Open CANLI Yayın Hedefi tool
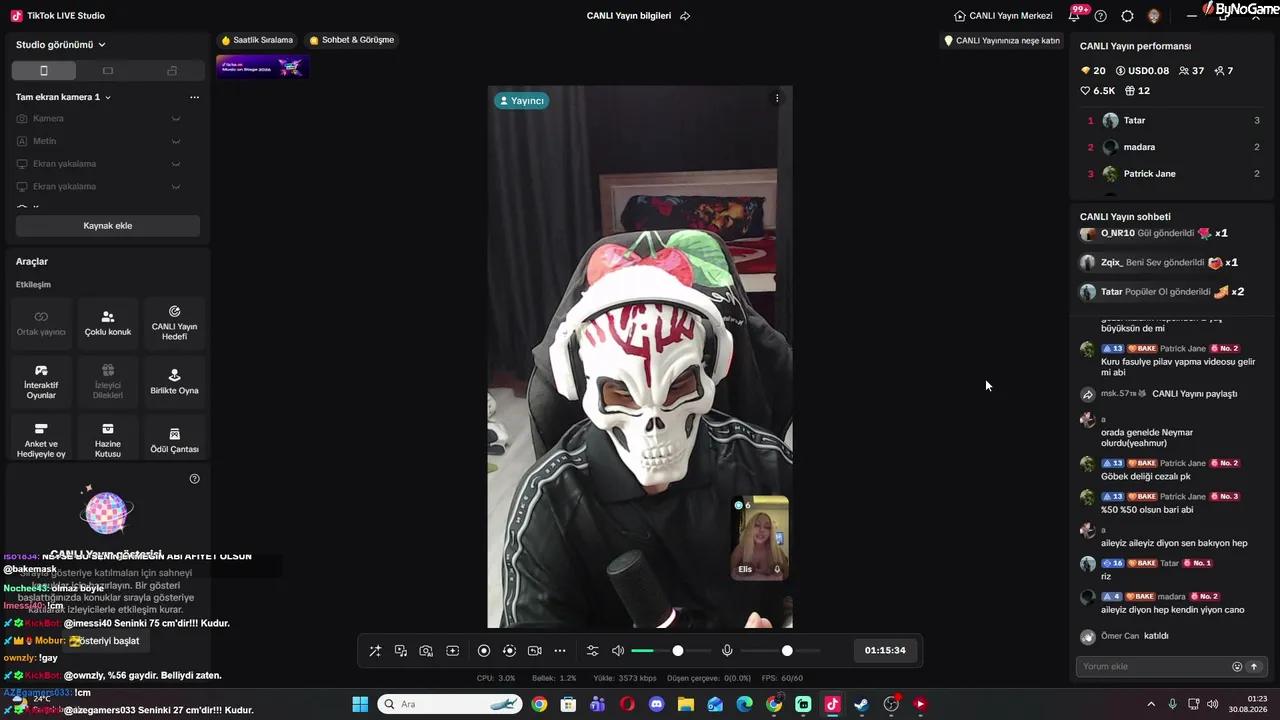This screenshot has width=1280, height=720. pos(174,323)
